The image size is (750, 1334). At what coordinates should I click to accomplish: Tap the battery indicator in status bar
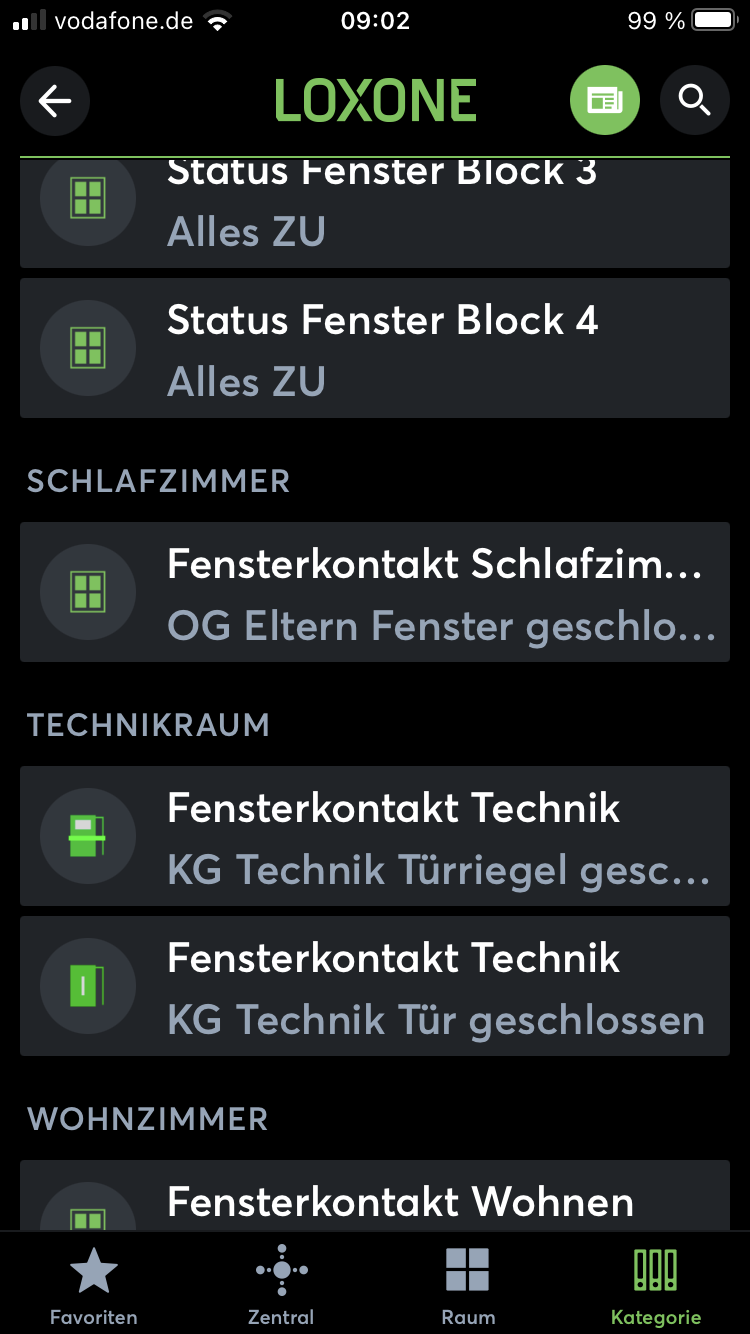click(x=712, y=21)
